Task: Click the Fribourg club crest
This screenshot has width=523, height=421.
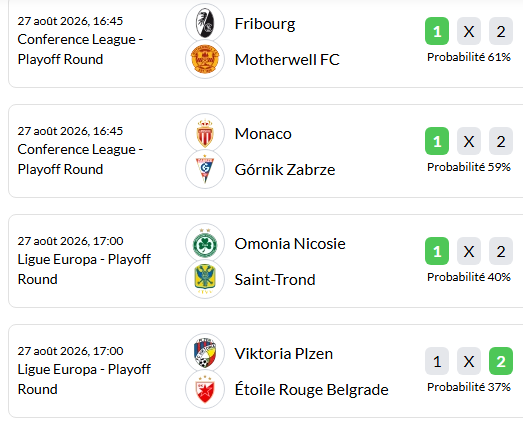Action: coord(205,23)
